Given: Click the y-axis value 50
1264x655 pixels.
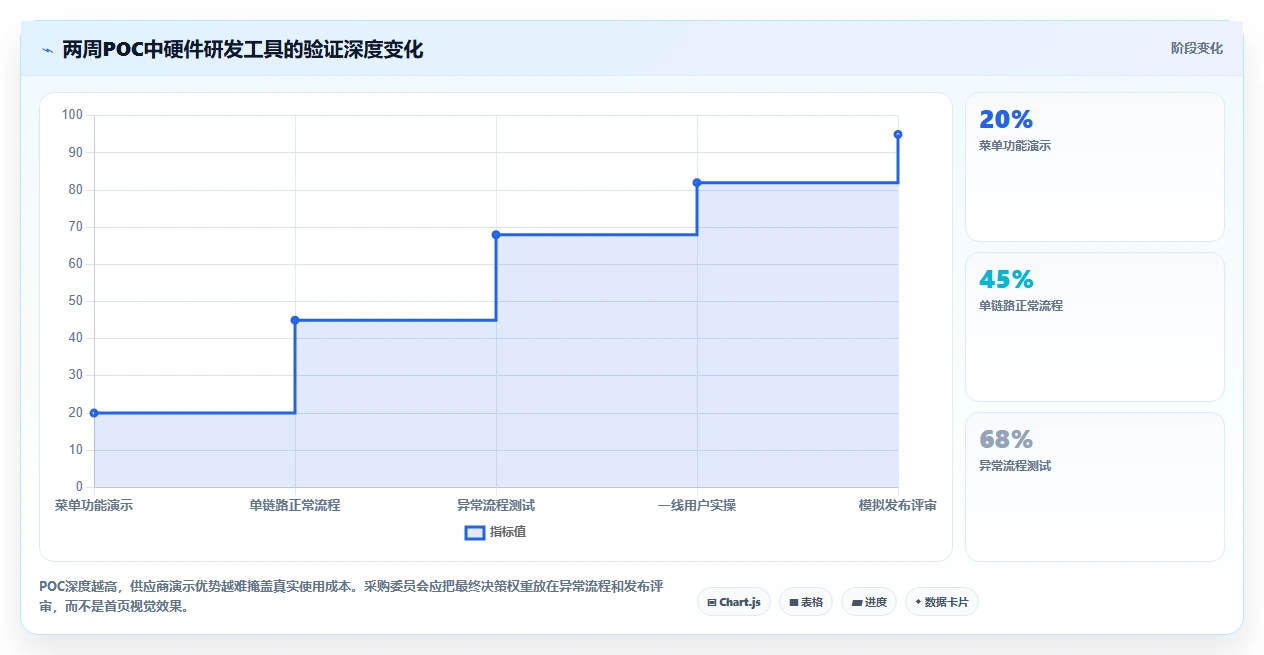Looking at the screenshot, I should (x=76, y=301).
